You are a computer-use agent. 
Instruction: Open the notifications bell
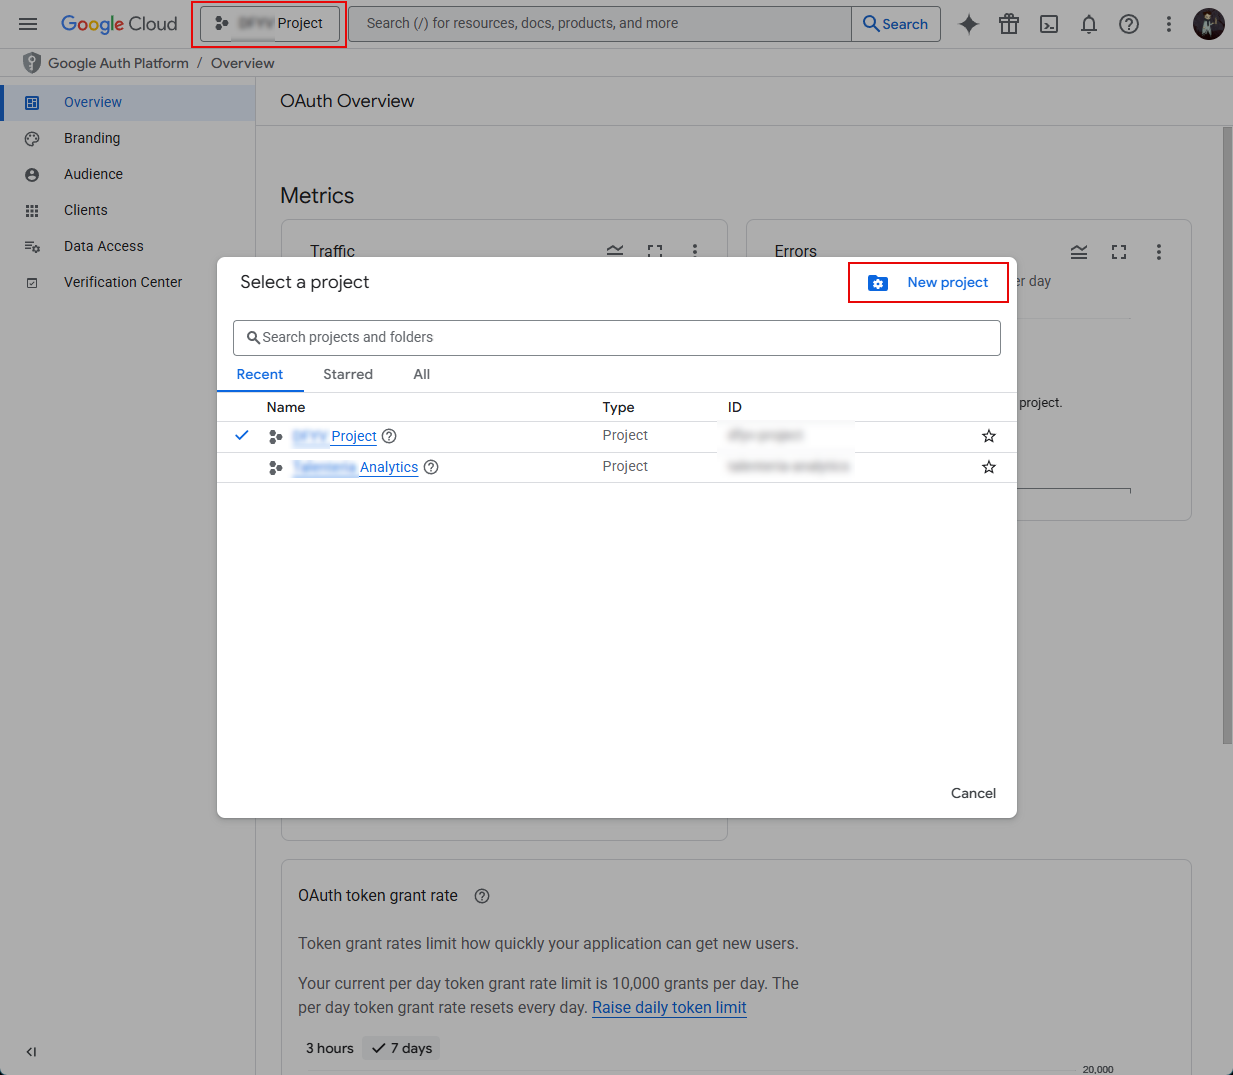1088,24
